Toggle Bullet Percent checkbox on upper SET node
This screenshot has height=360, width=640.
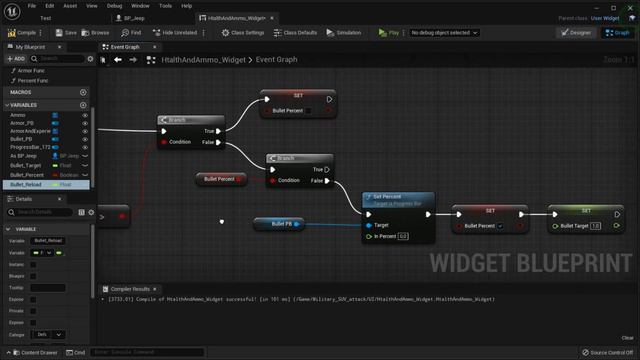click(x=309, y=111)
